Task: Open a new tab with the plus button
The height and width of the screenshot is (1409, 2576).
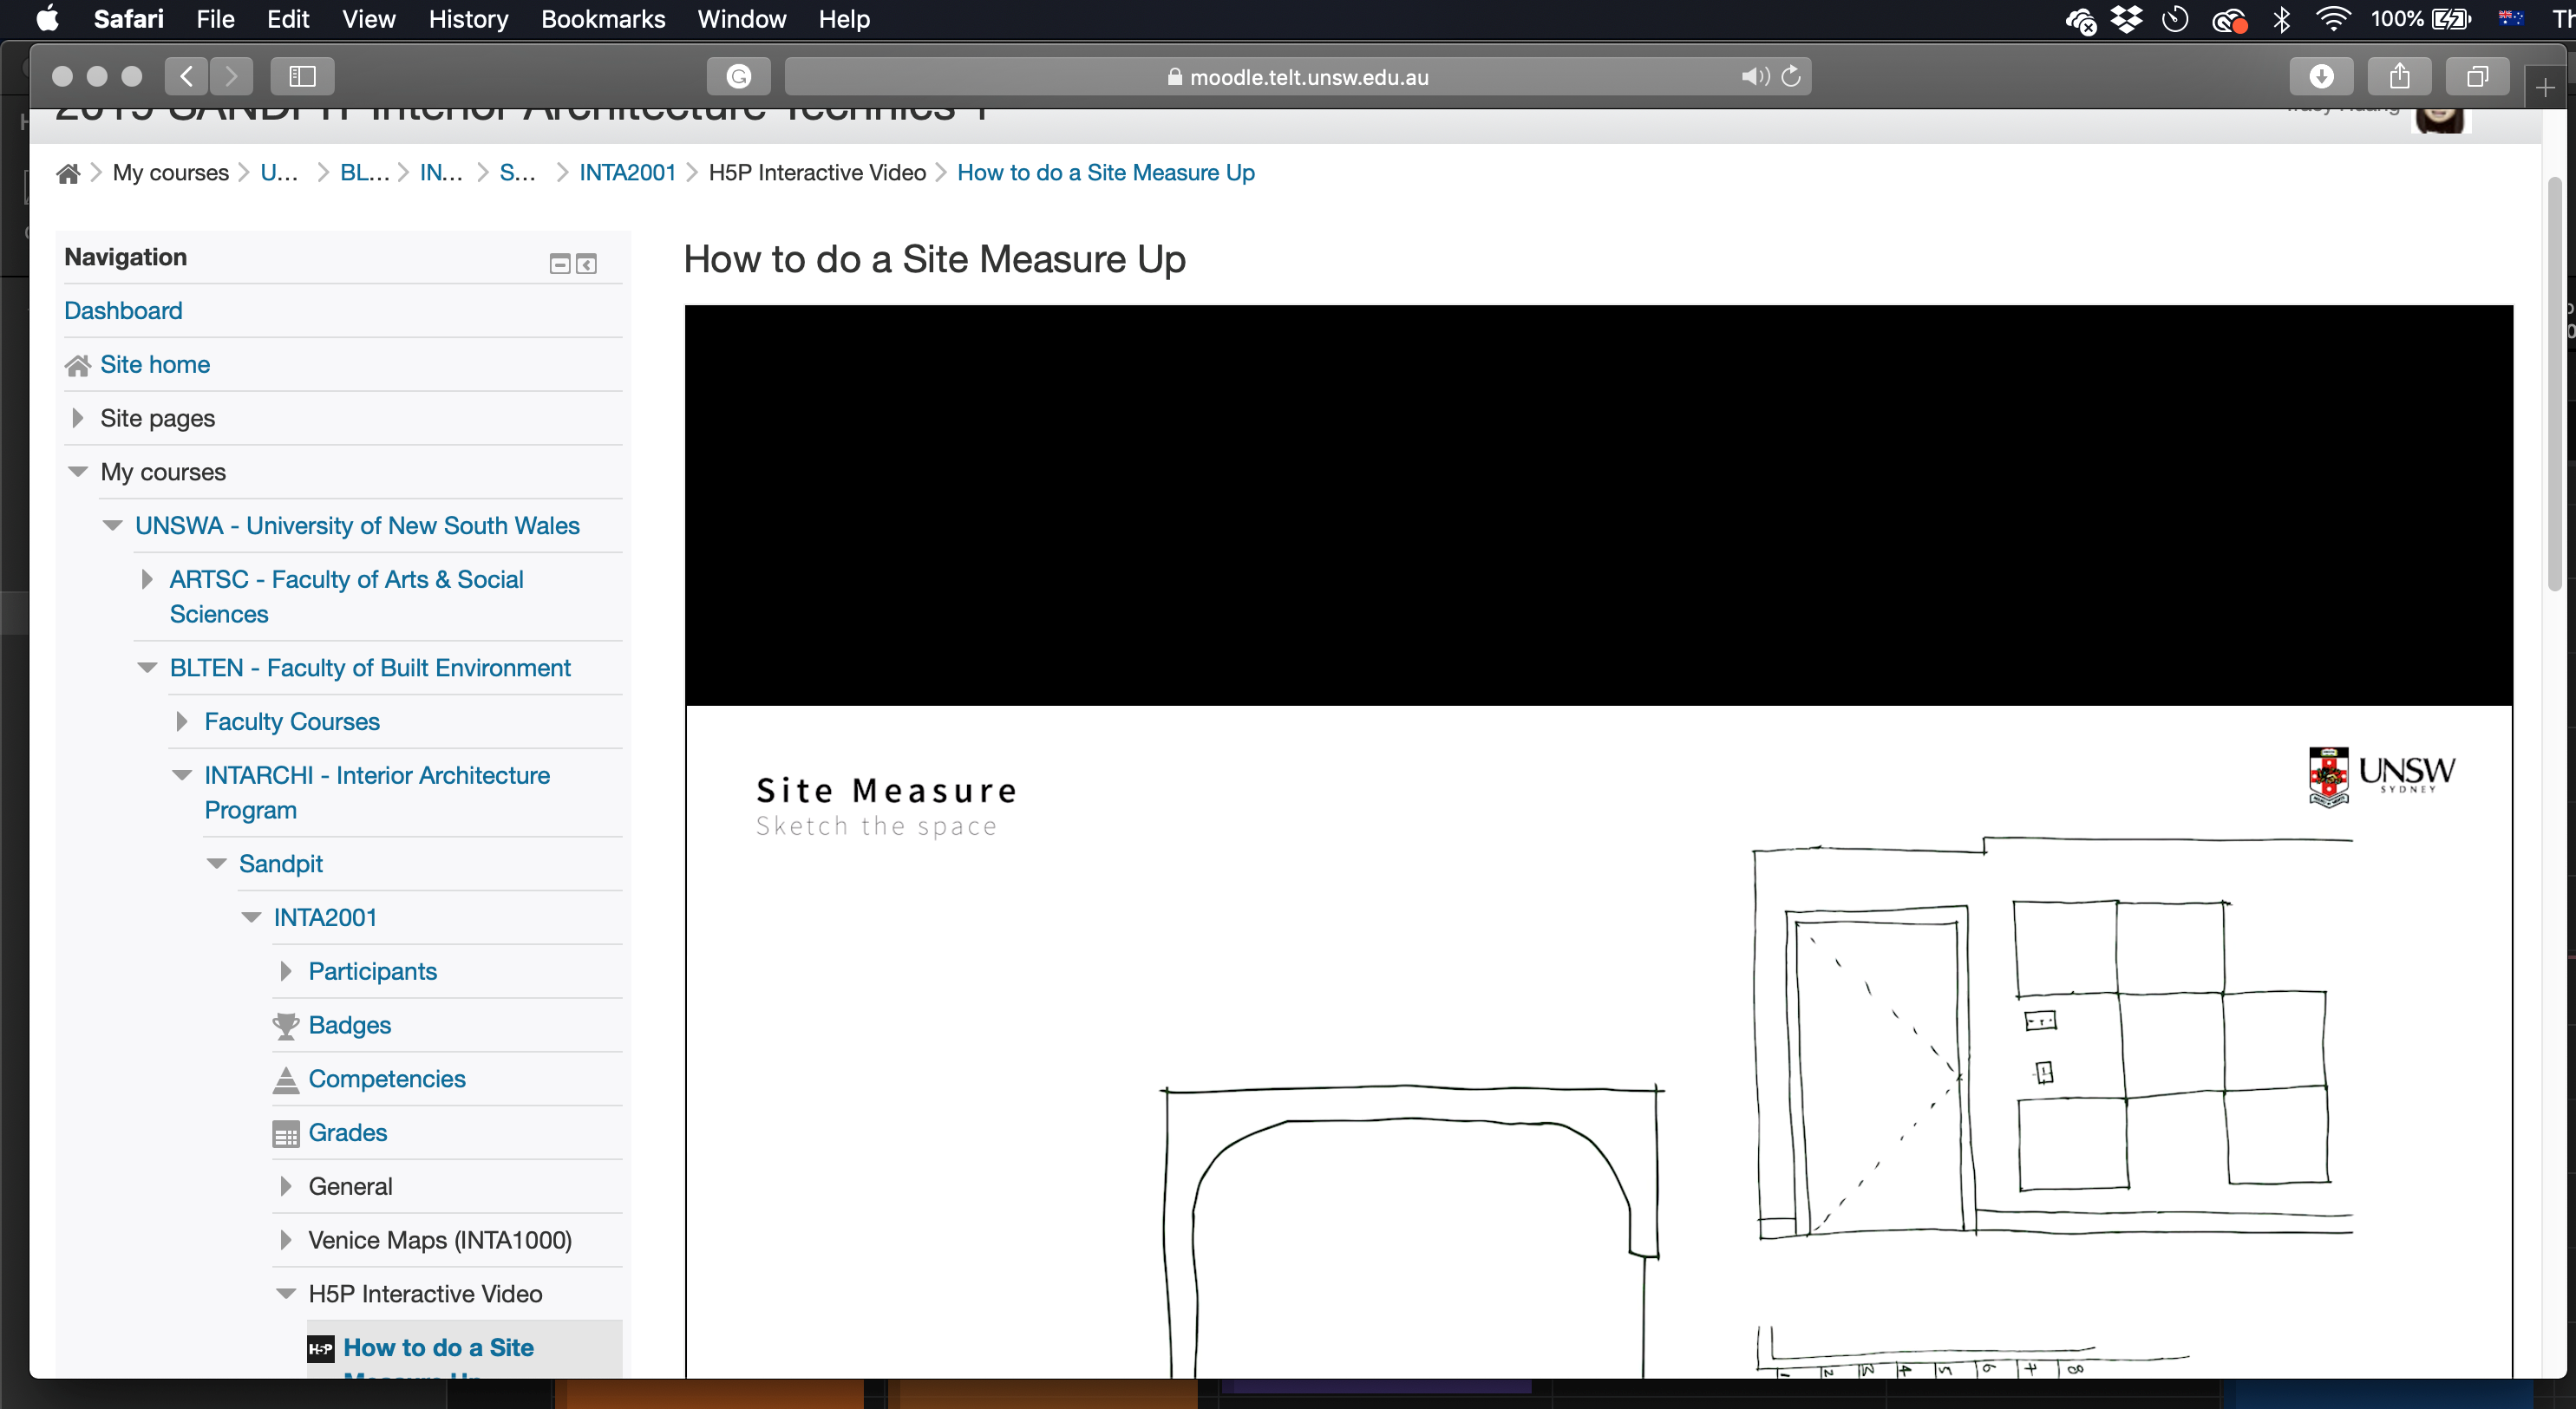Action: [2545, 88]
